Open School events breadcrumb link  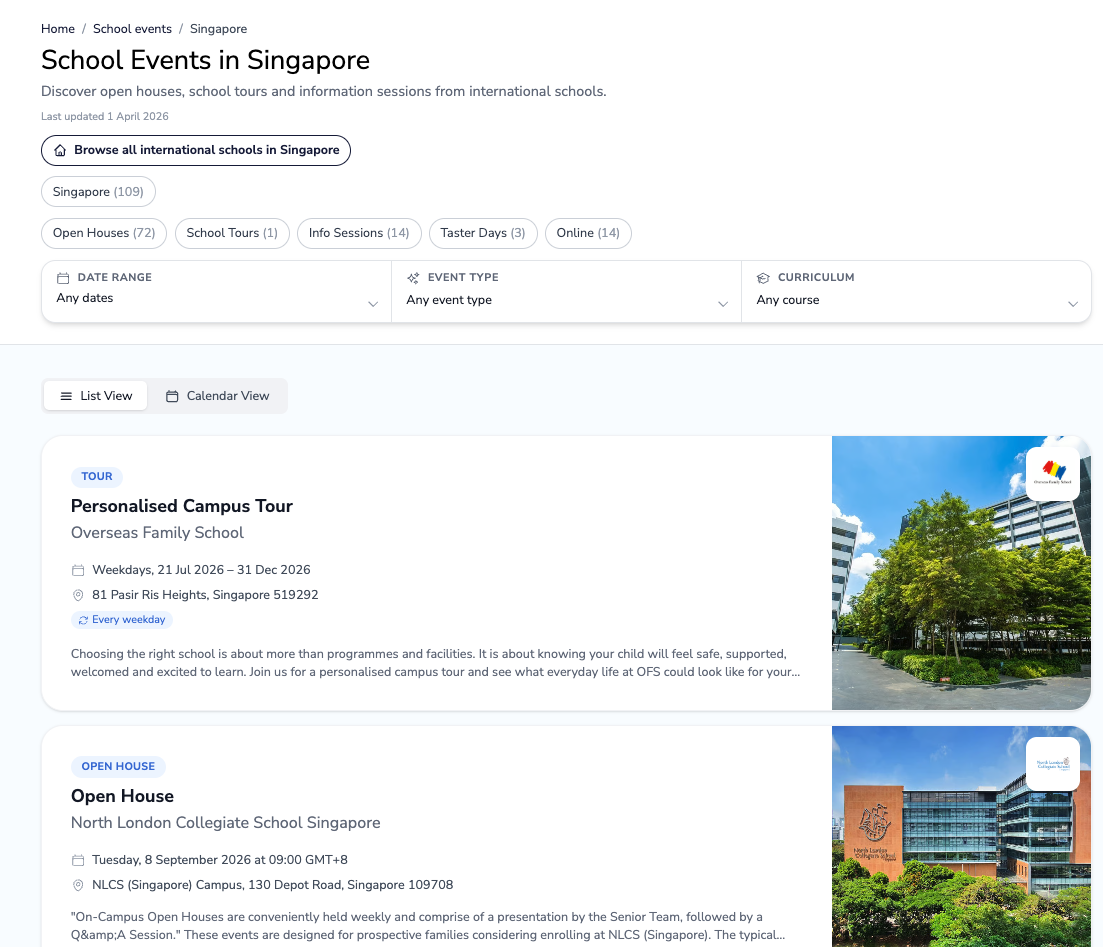pyautogui.click(x=132, y=29)
